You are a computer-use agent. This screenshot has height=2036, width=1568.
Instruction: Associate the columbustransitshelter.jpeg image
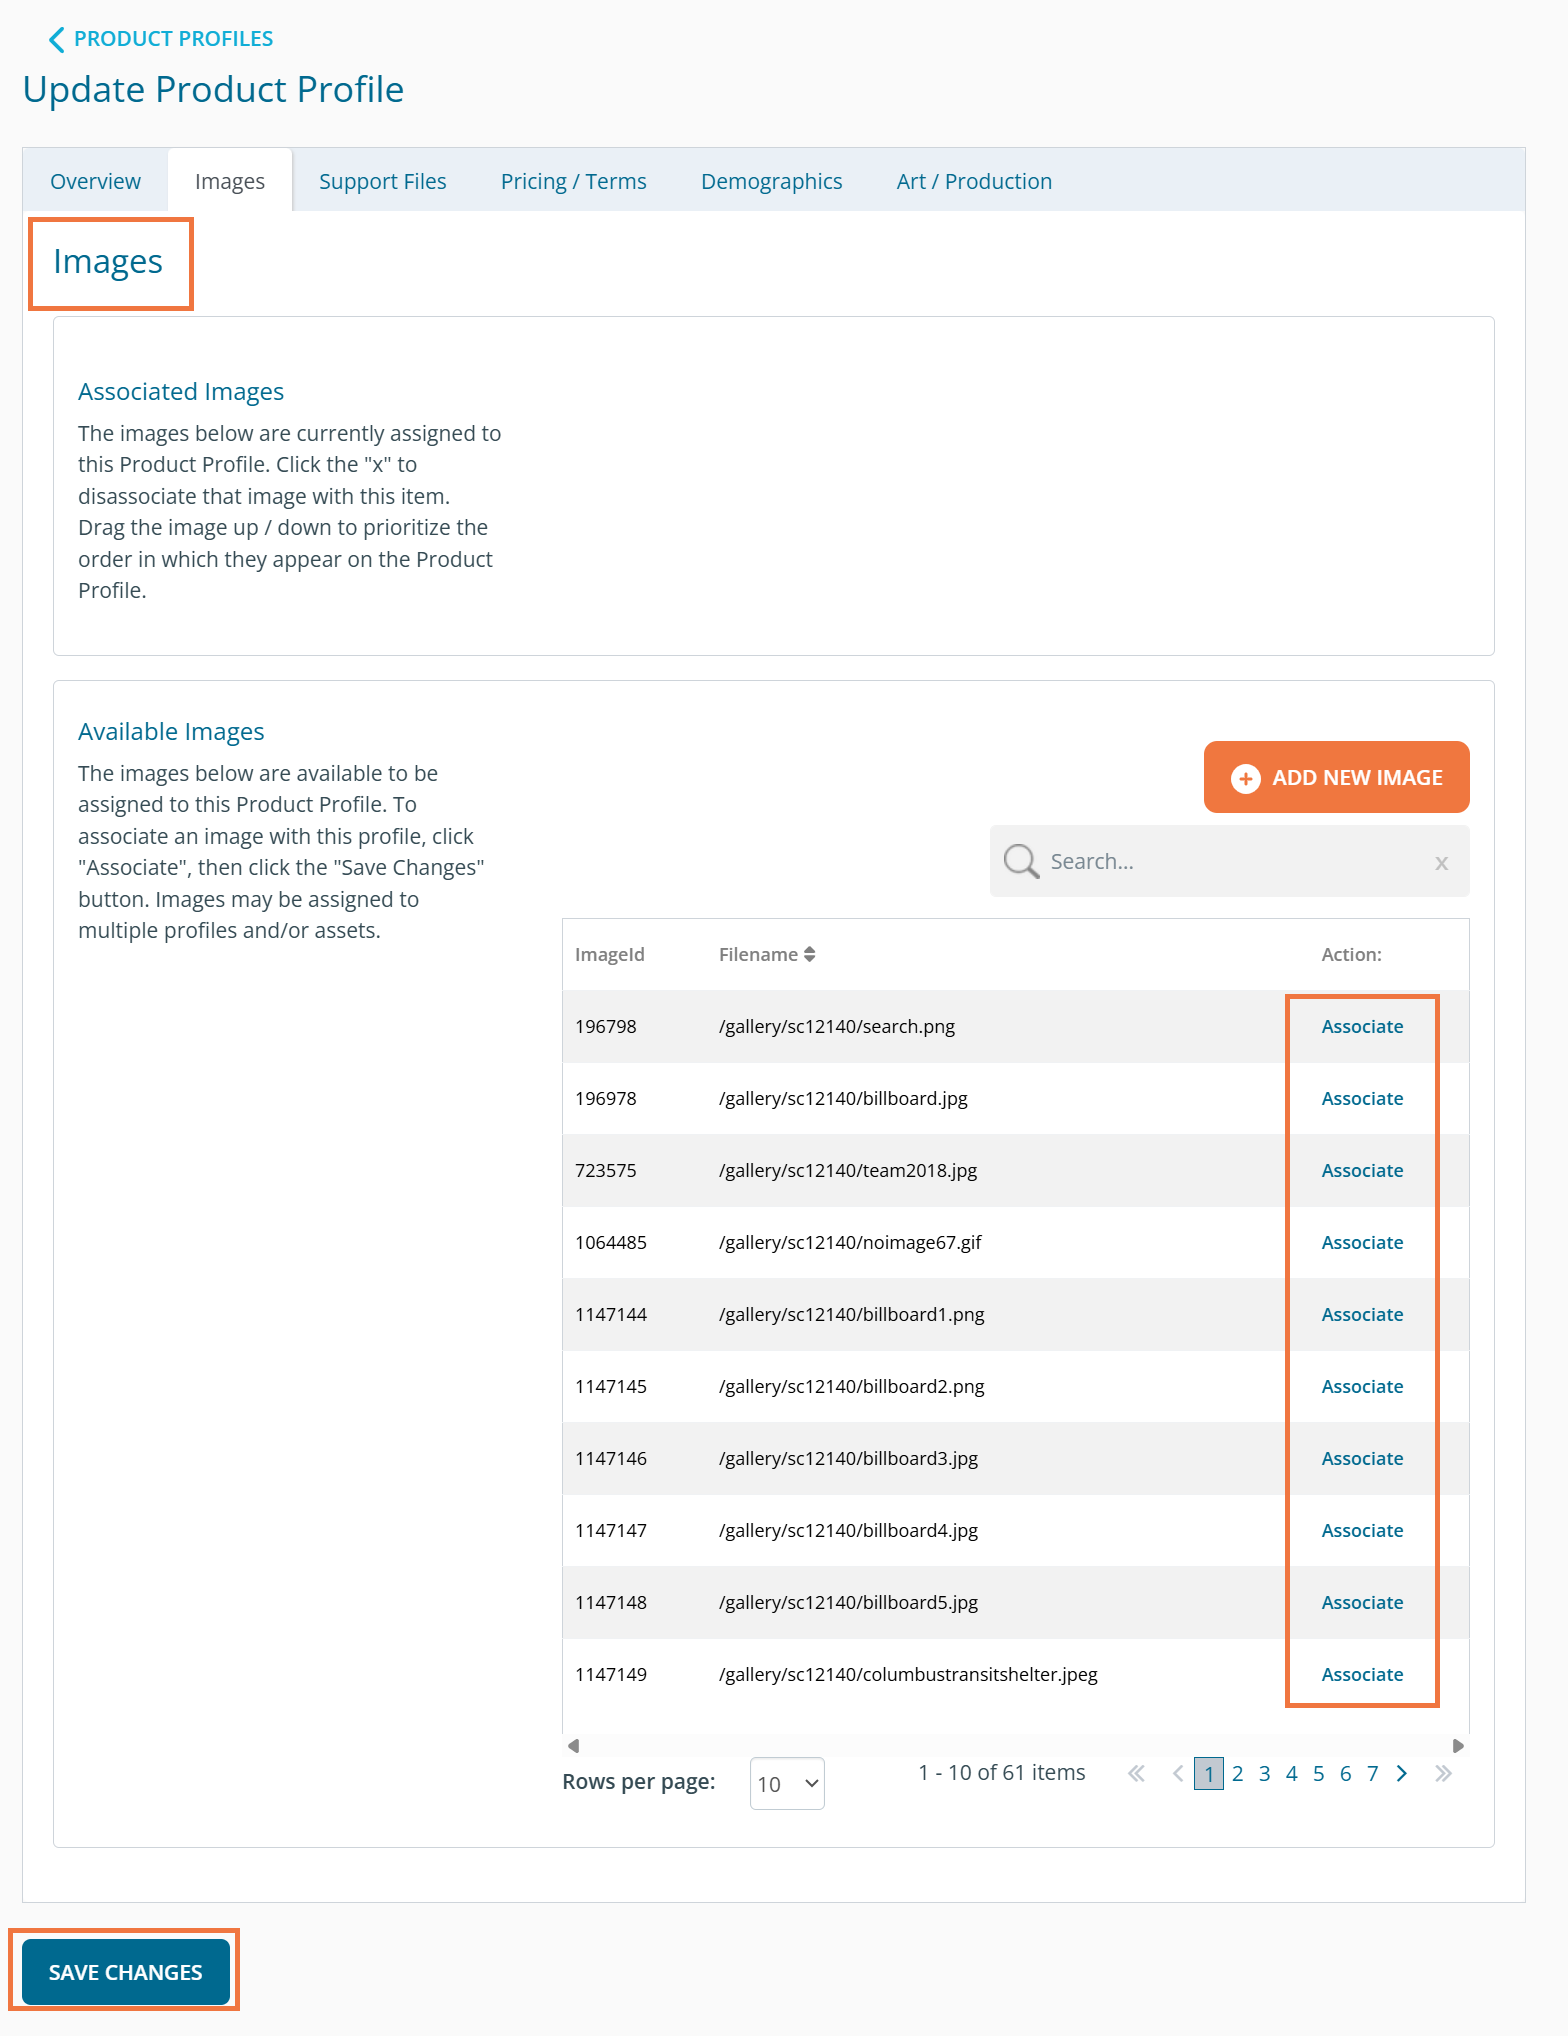(1362, 1674)
